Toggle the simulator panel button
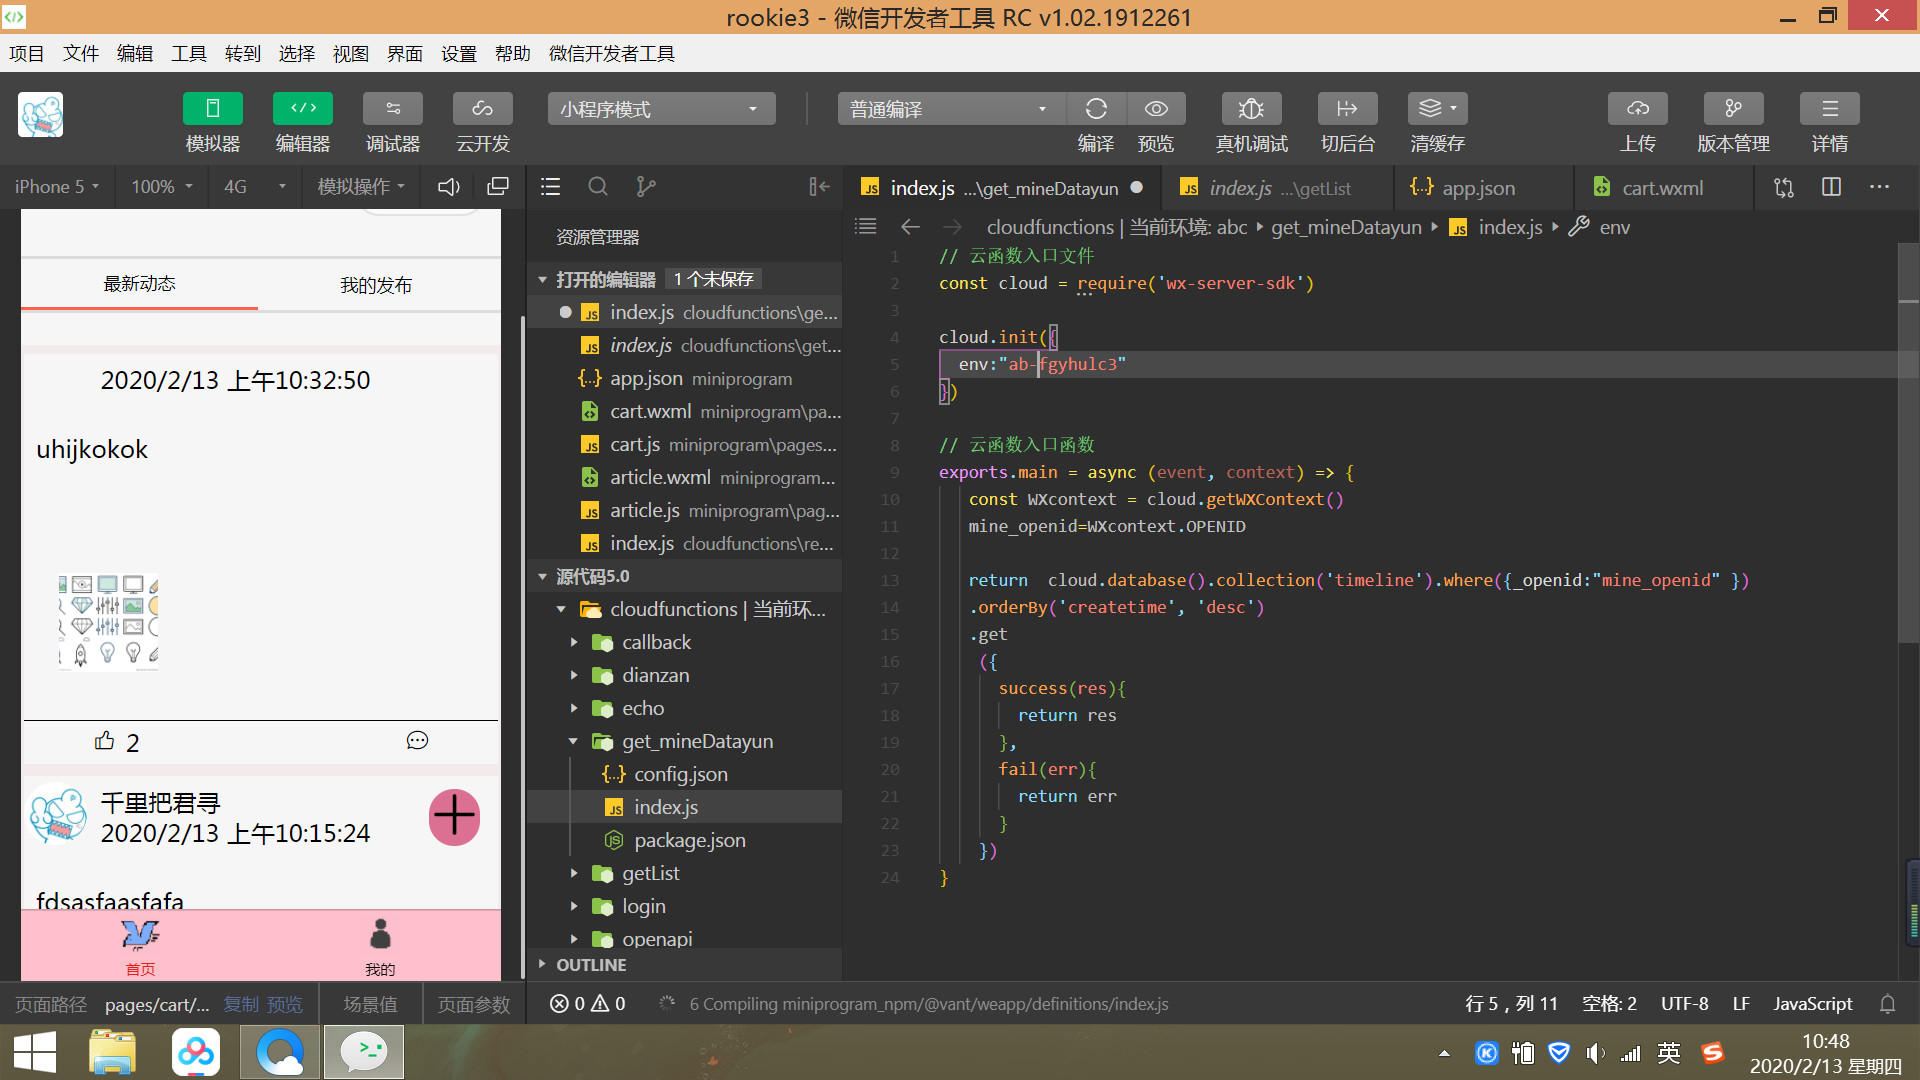The height and width of the screenshot is (1080, 1920). tap(212, 109)
